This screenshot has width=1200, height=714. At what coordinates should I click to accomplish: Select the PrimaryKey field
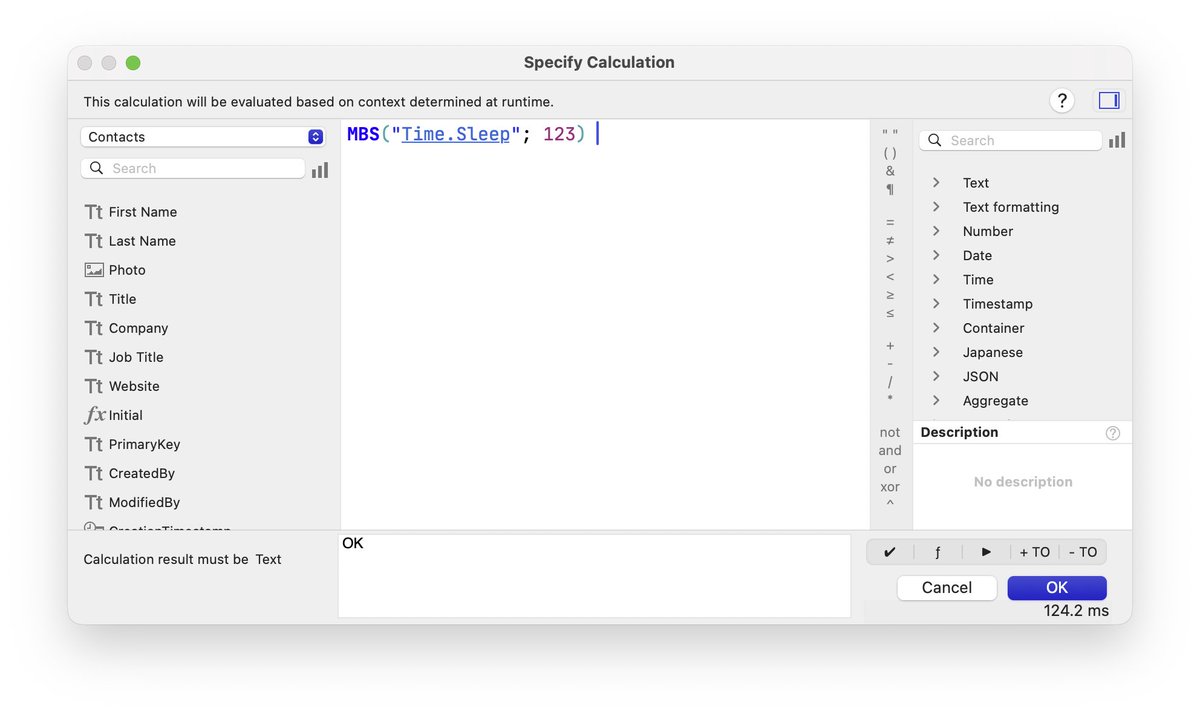pos(144,444)
